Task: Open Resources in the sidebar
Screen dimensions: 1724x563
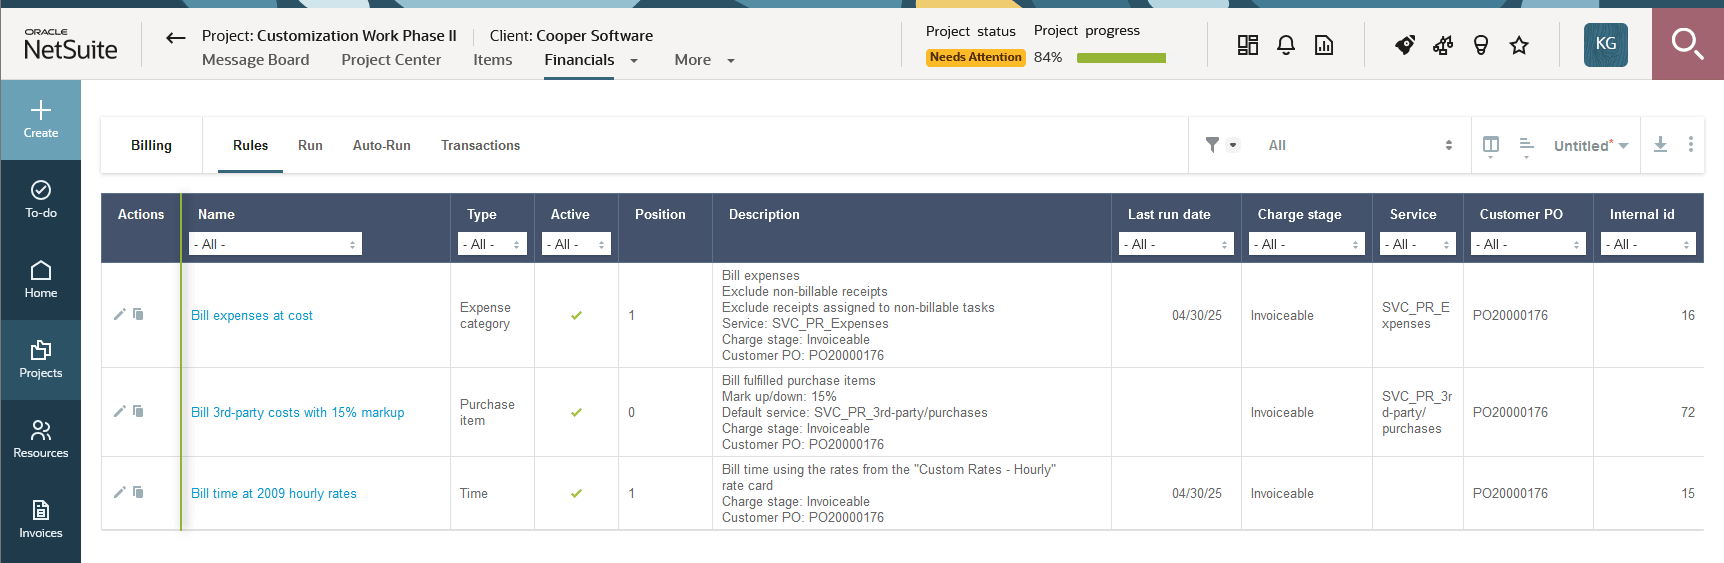Action: [41, 440]
